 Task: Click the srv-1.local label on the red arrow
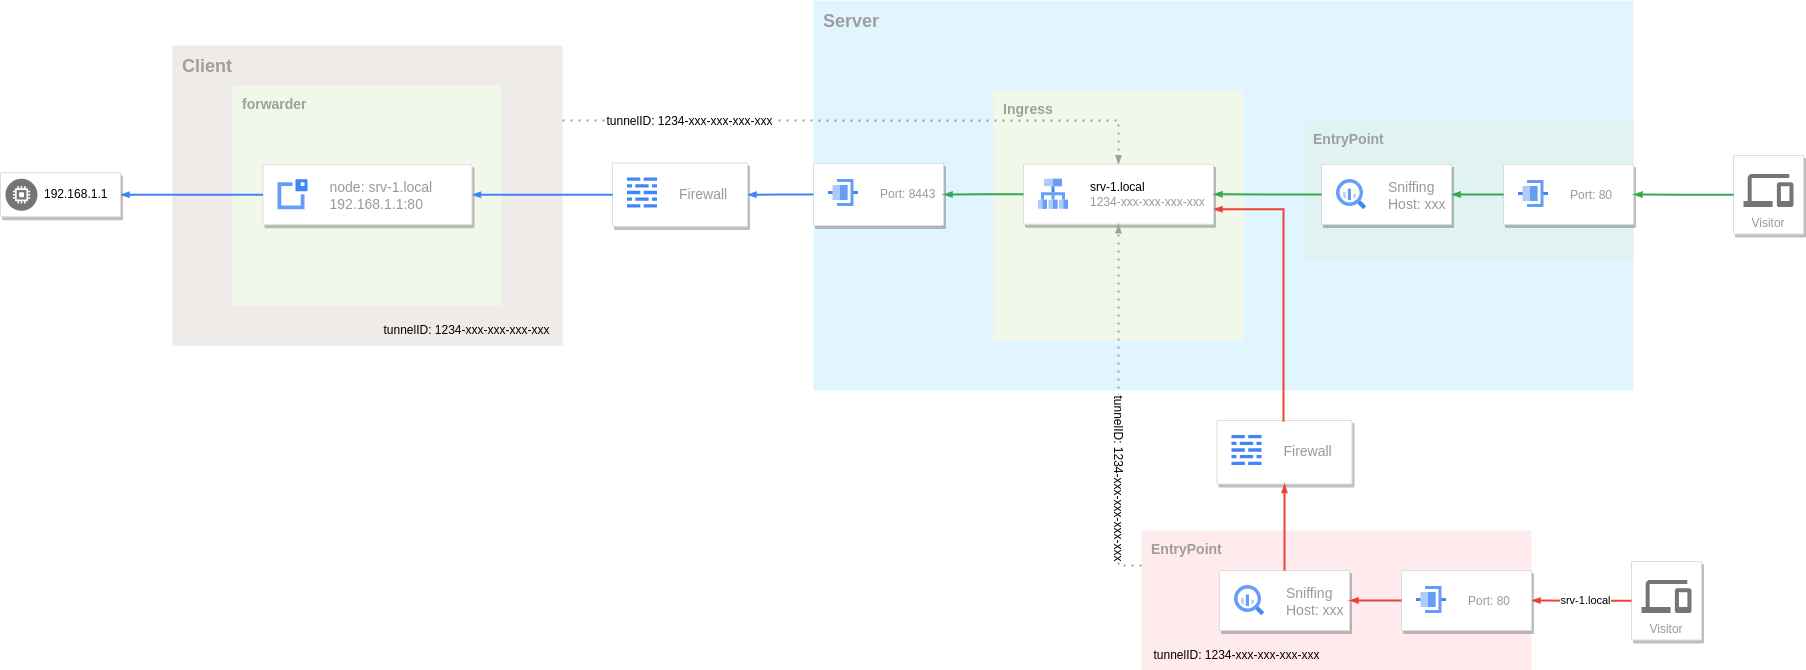[1585, 600]
